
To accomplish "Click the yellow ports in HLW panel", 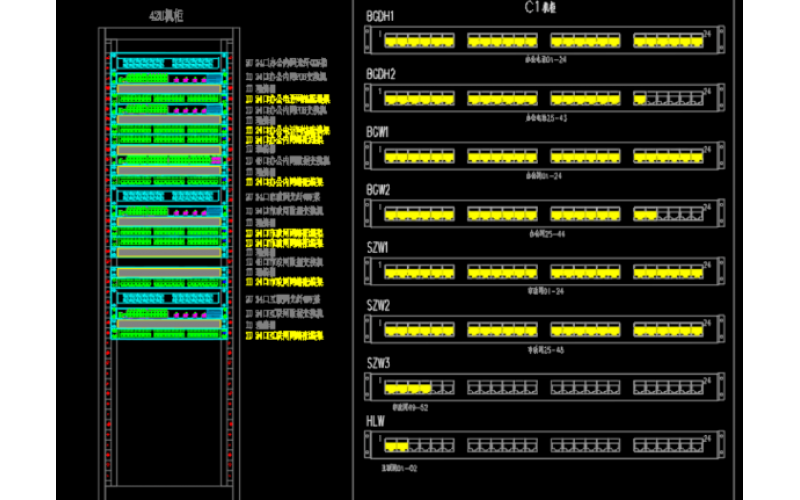I will click(x=396, y=444).
